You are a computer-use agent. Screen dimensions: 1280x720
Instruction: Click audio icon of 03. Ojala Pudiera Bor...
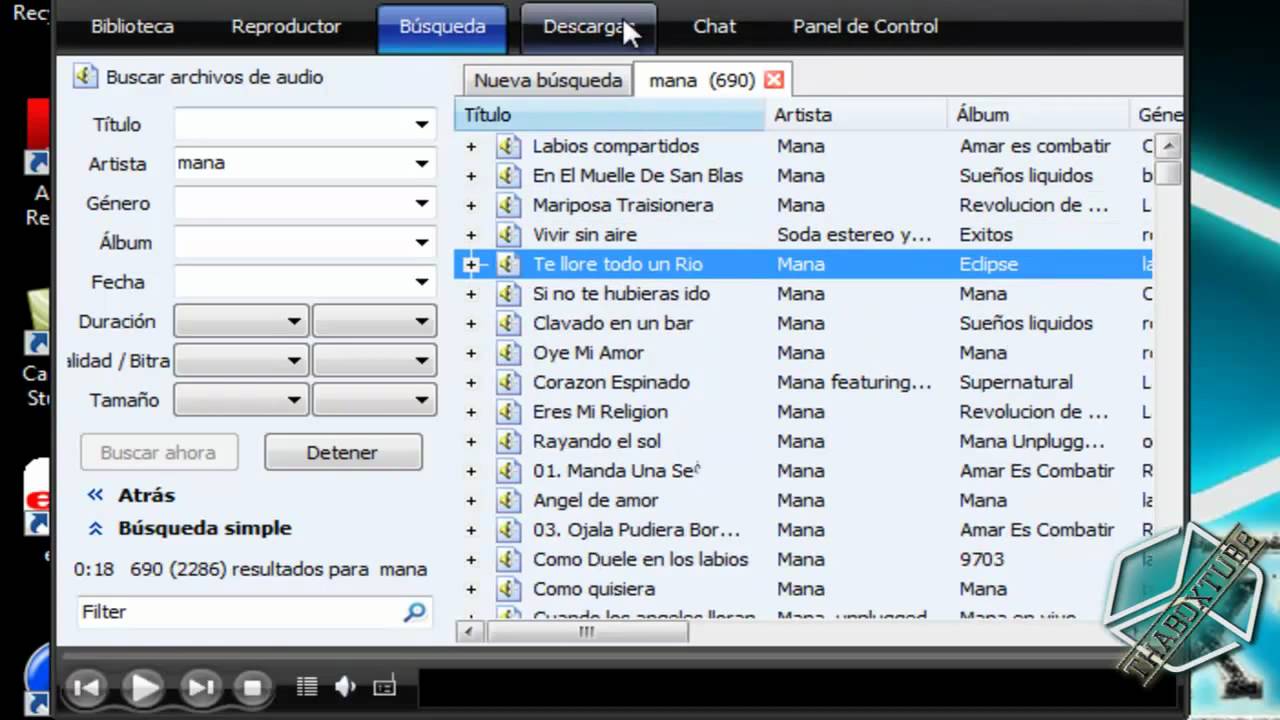tap(509, 530)
